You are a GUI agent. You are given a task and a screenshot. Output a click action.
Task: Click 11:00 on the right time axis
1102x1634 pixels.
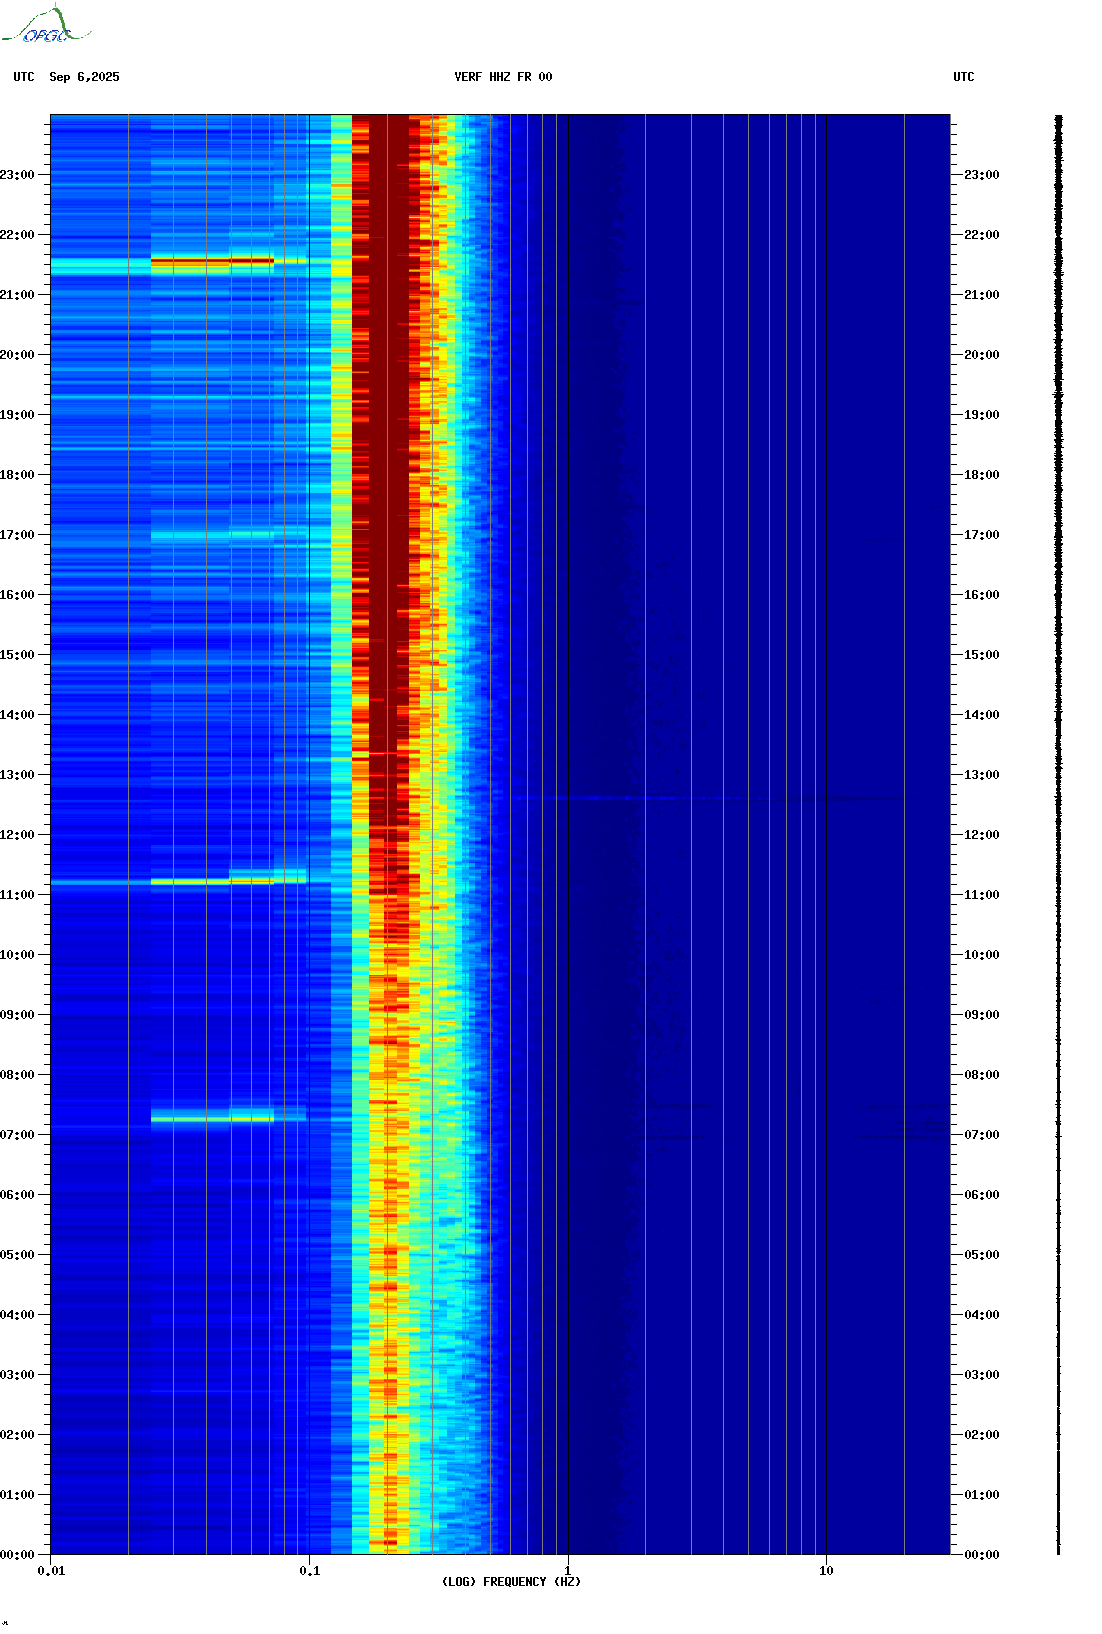[982, 895]
